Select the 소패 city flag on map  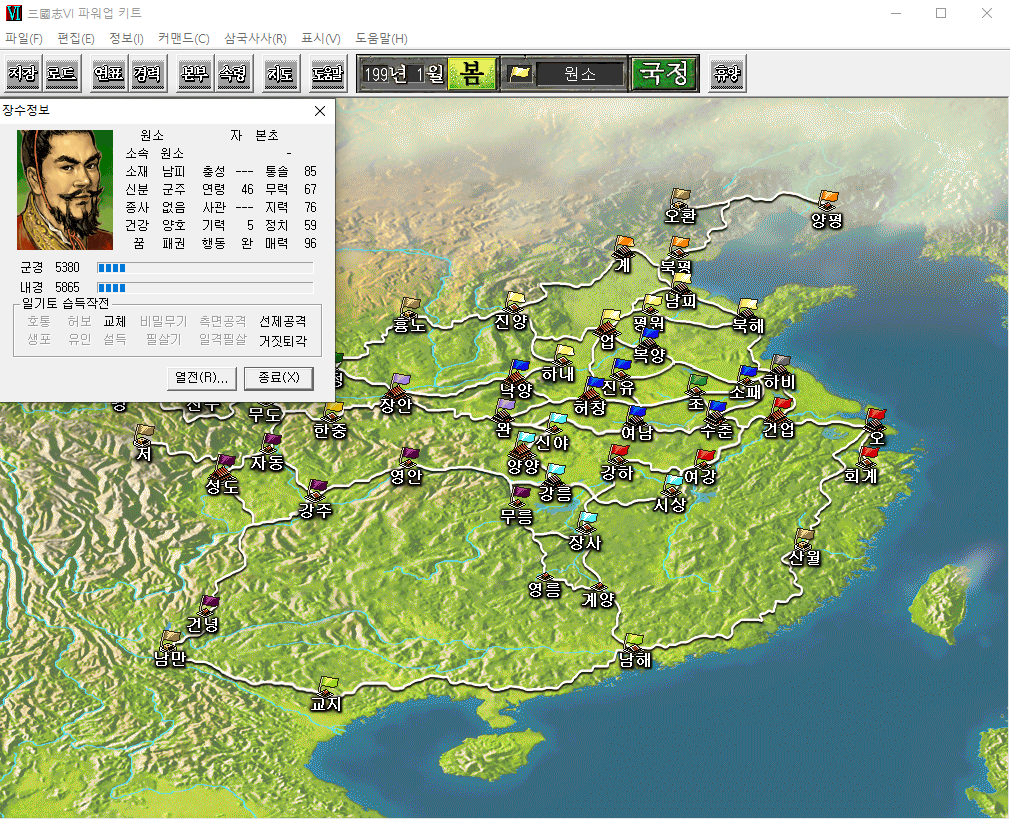point(747,374)
